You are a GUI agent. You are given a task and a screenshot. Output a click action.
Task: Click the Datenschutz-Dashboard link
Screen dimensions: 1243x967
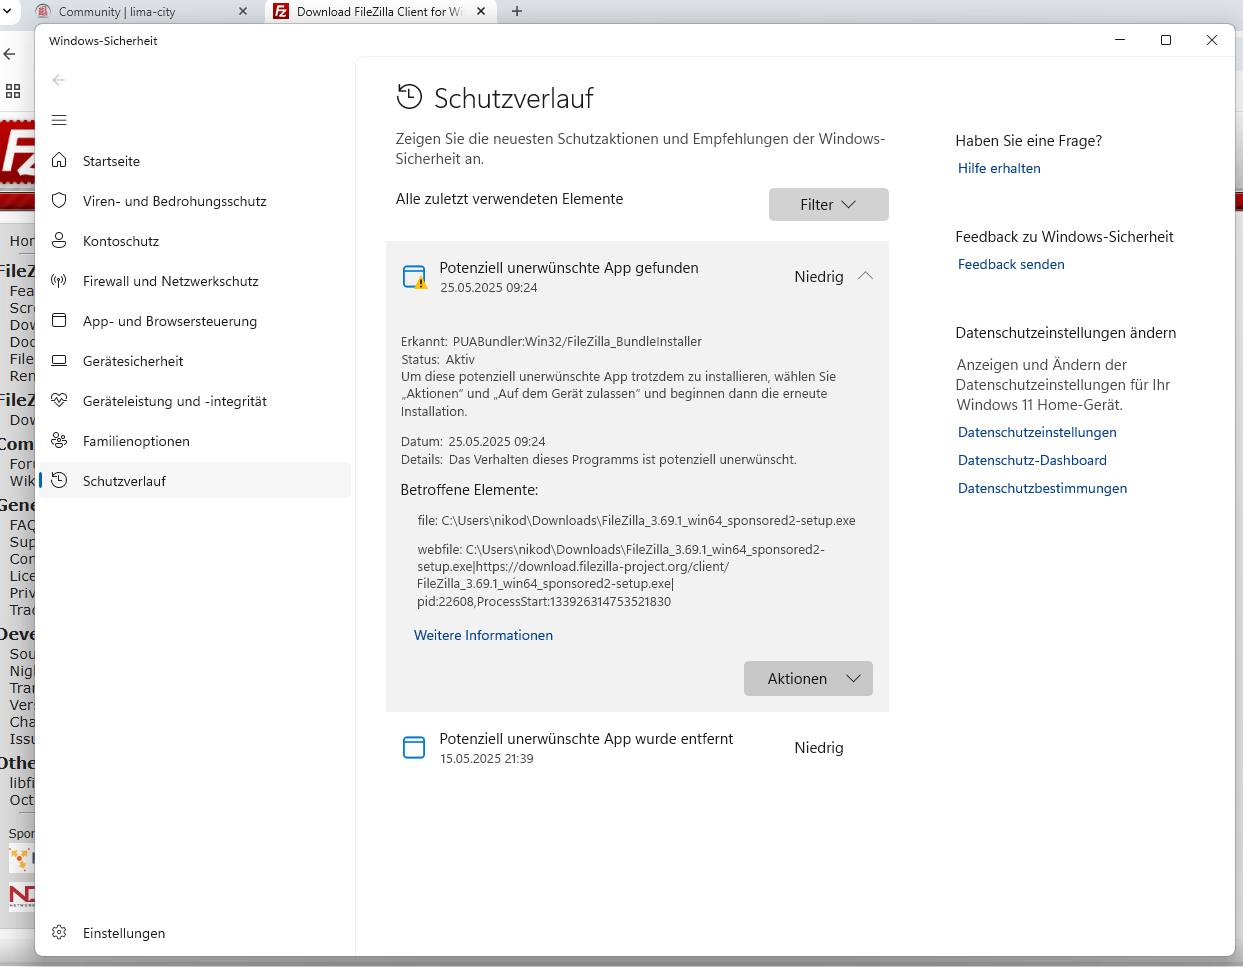click(x=1032, y=461)
